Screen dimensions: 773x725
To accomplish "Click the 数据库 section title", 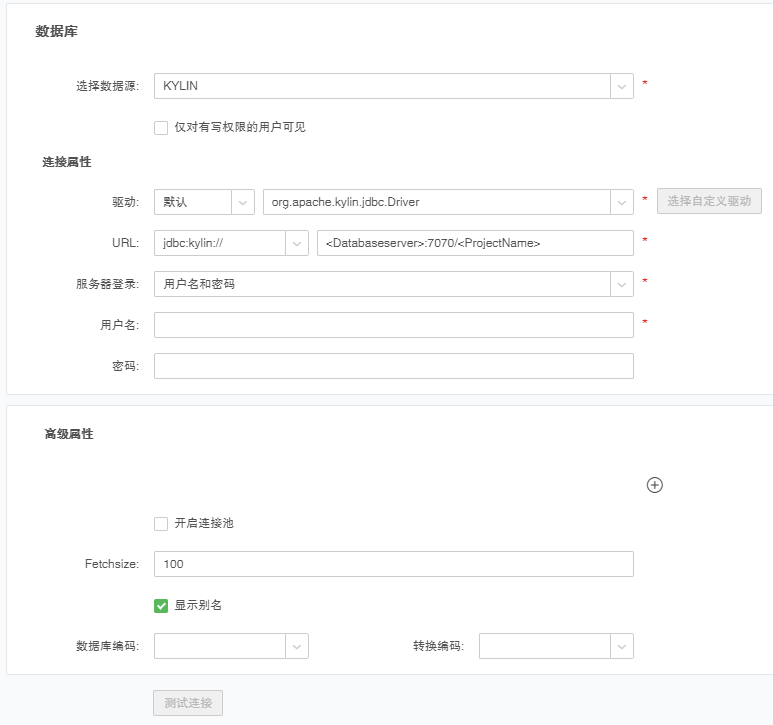I will pos(56,32).
